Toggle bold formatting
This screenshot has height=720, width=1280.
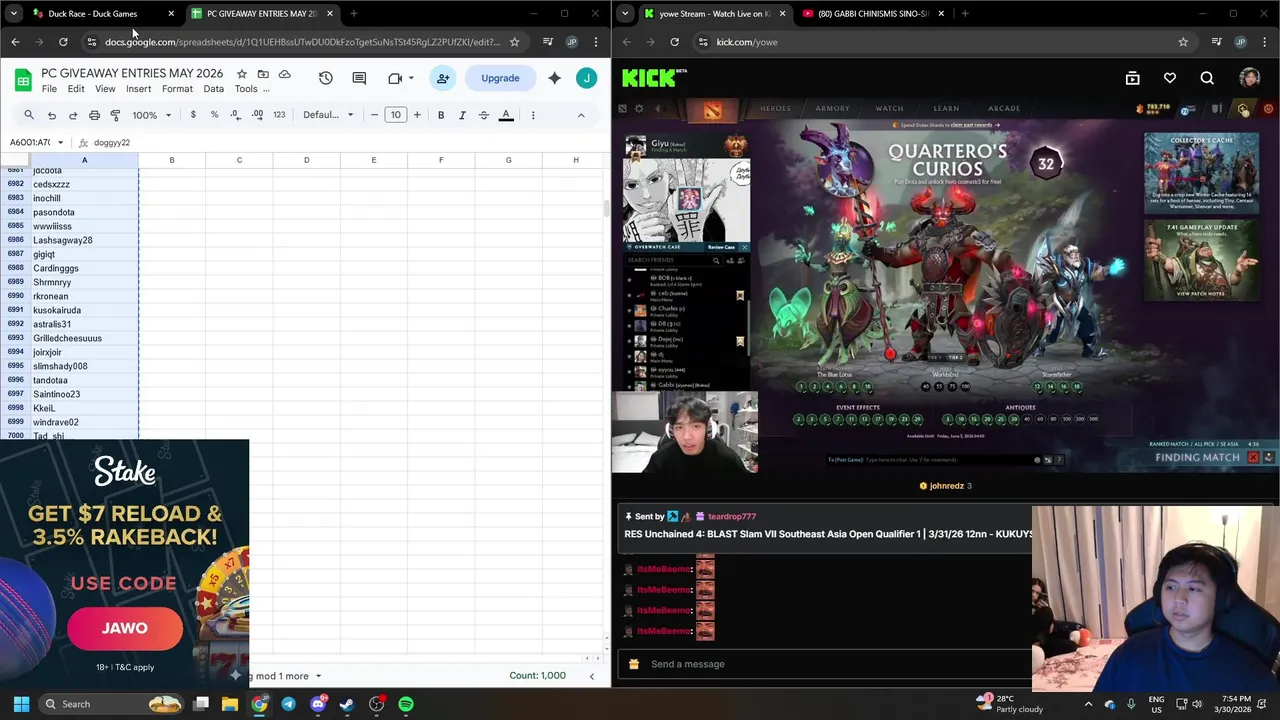(x=441, y=115)
